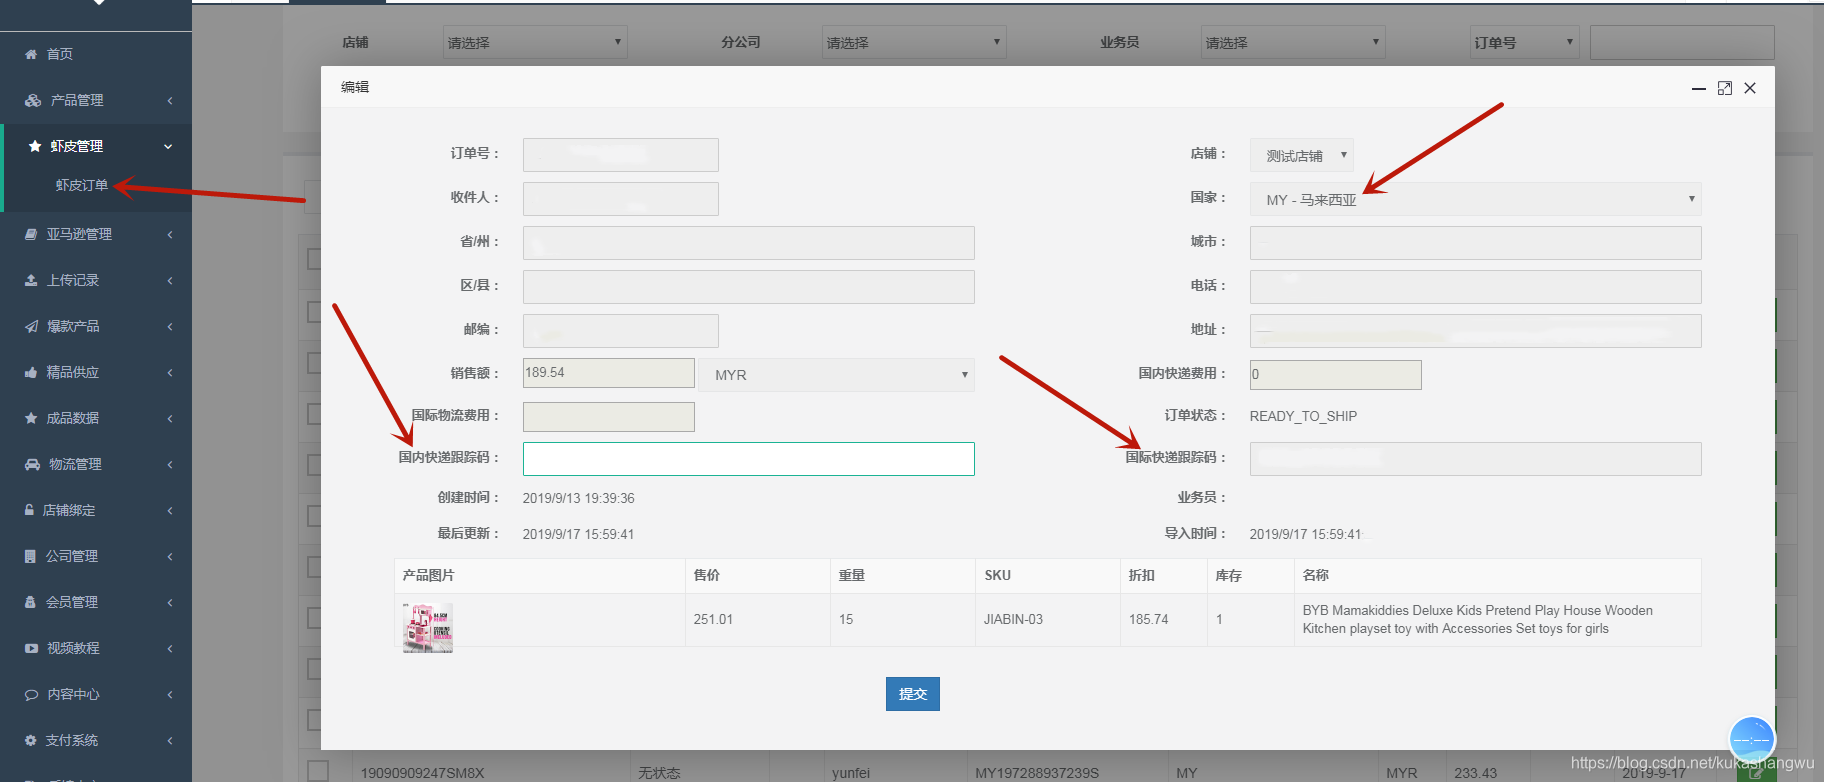Click the 国内快递费用 field
The image size is (1824, 782).
pyautogui.click(x=1335, y=375)
